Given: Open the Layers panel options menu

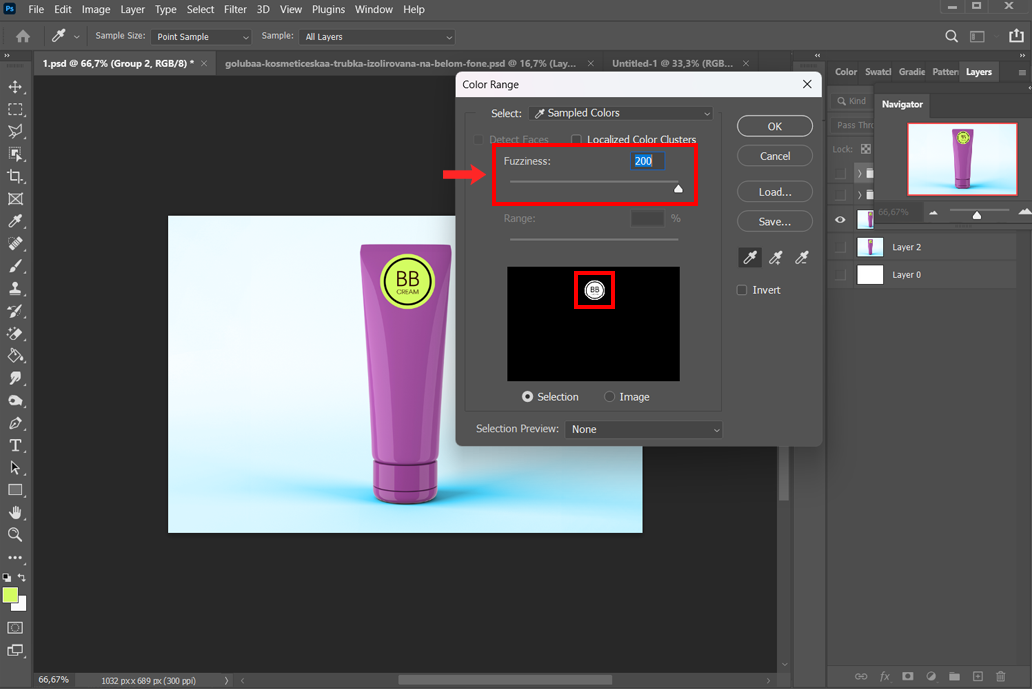Looking at the screenshot, I should coord(1022,72).
